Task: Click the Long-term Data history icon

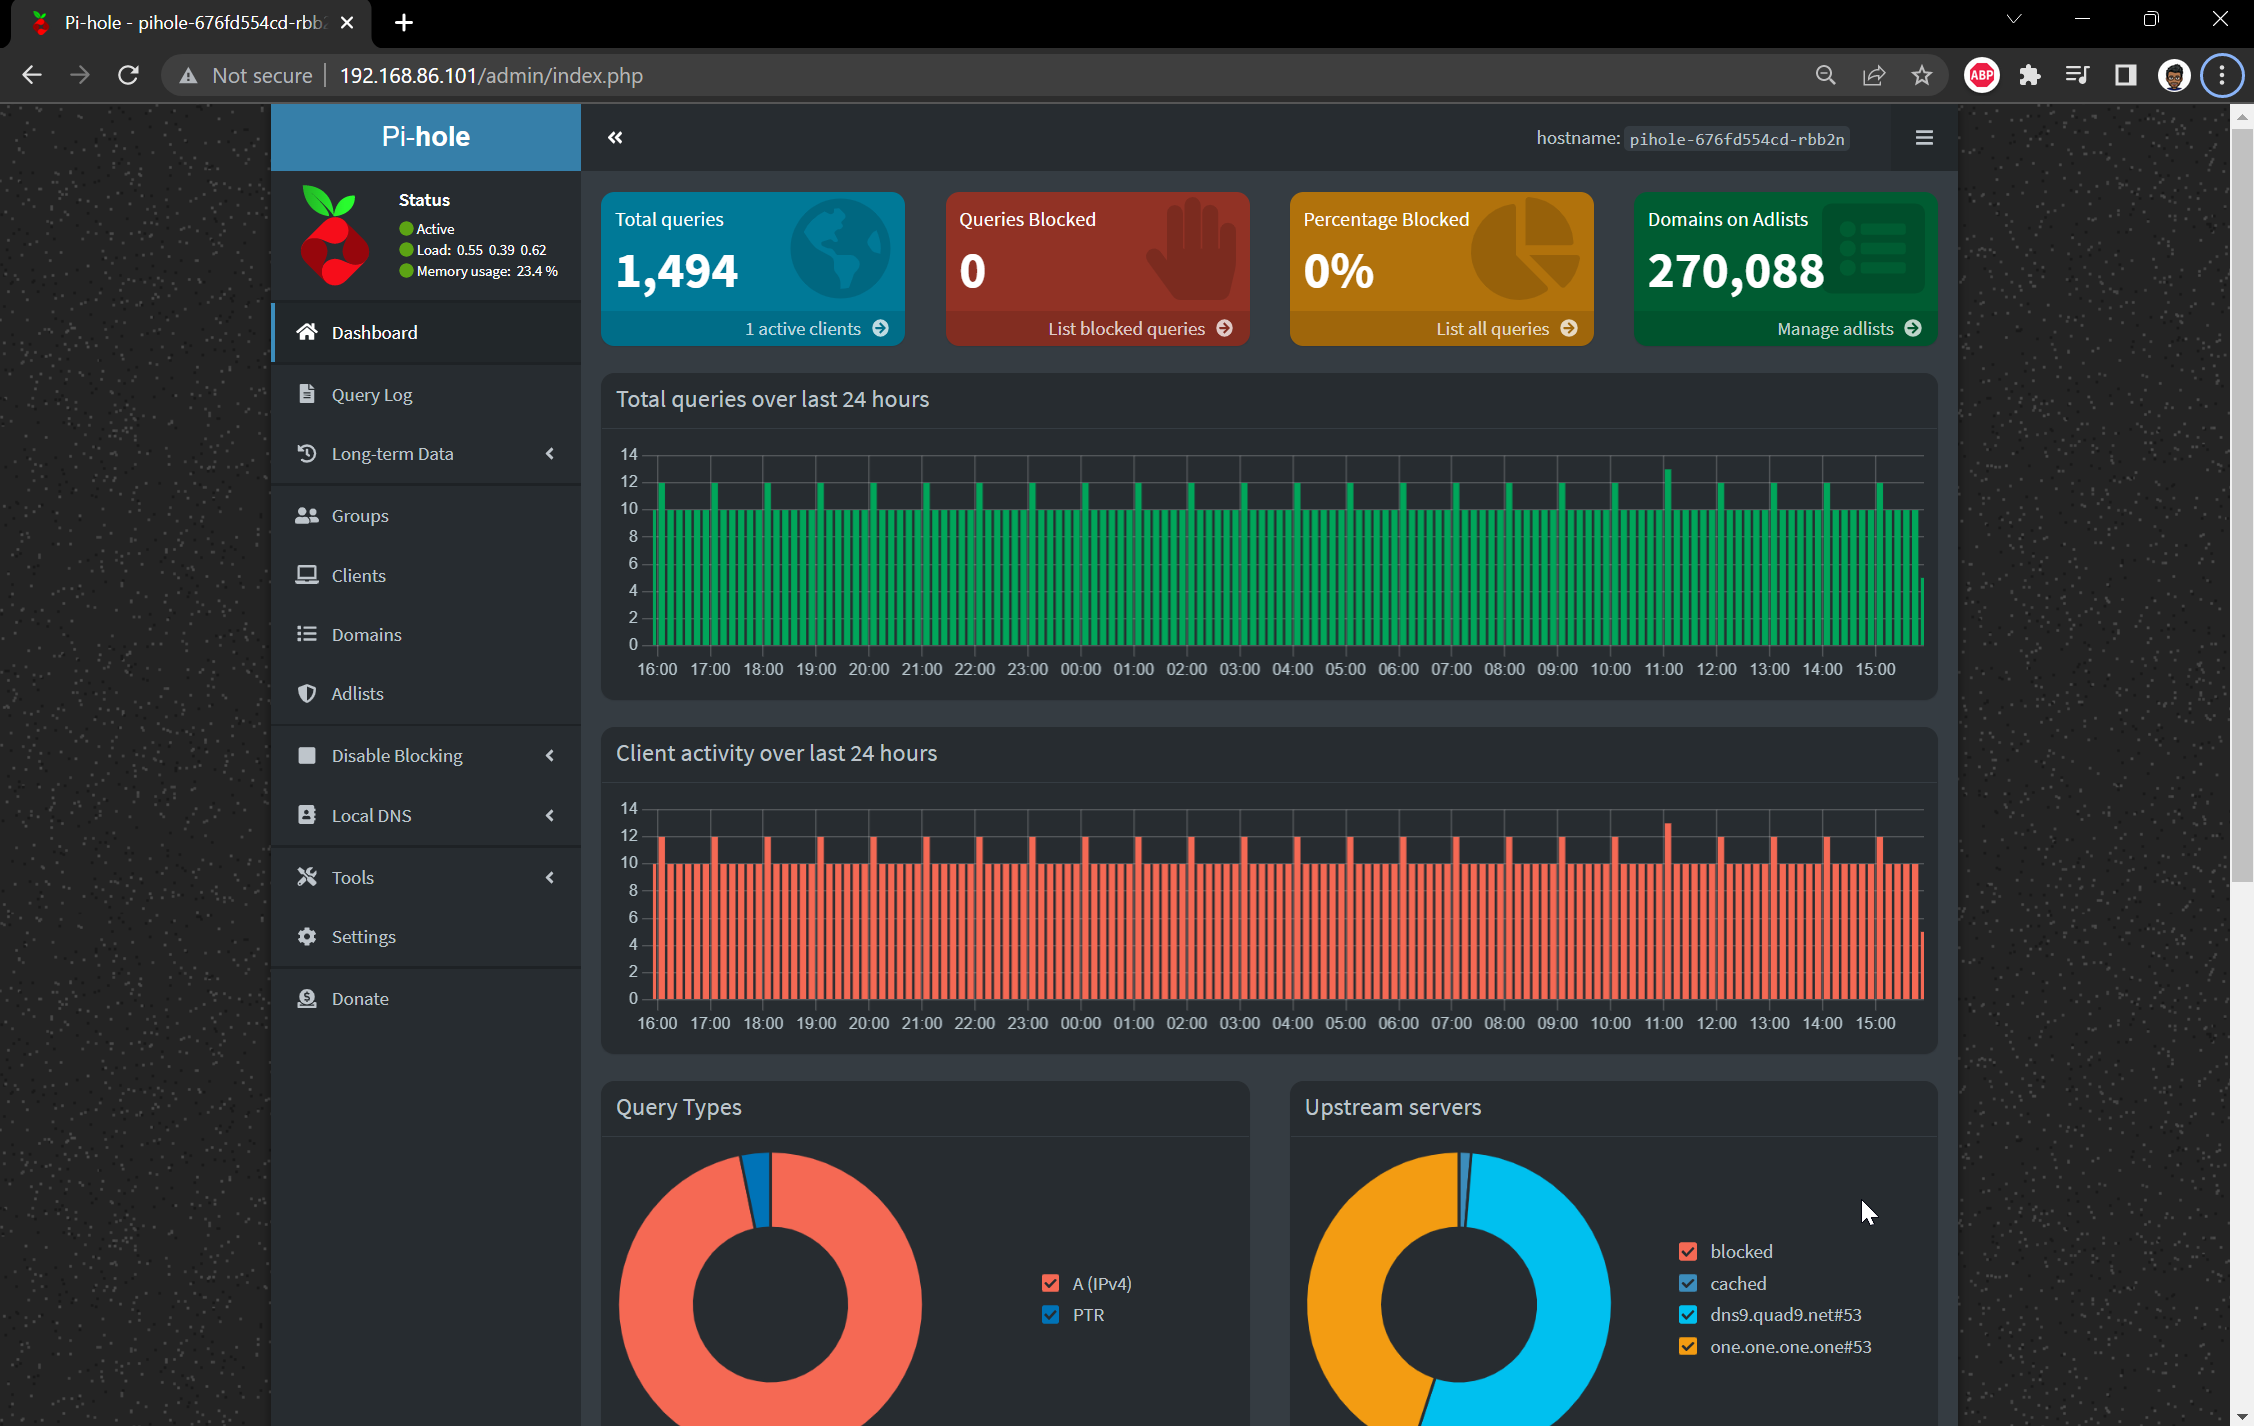Action: [x=307, y=453]
